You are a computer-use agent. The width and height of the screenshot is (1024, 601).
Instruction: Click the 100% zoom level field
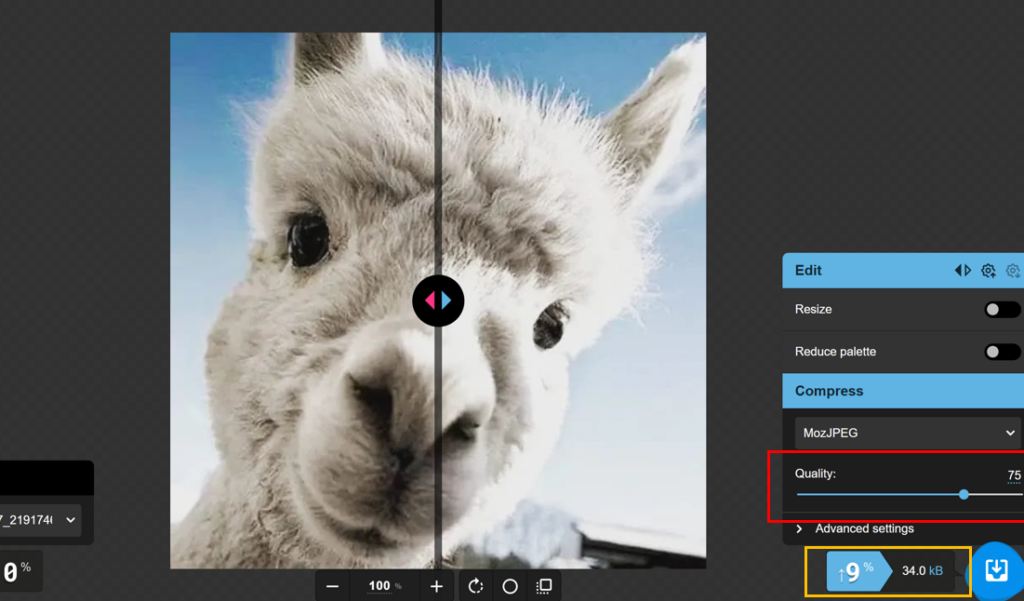pyautogui.click(x=382, y=586)
